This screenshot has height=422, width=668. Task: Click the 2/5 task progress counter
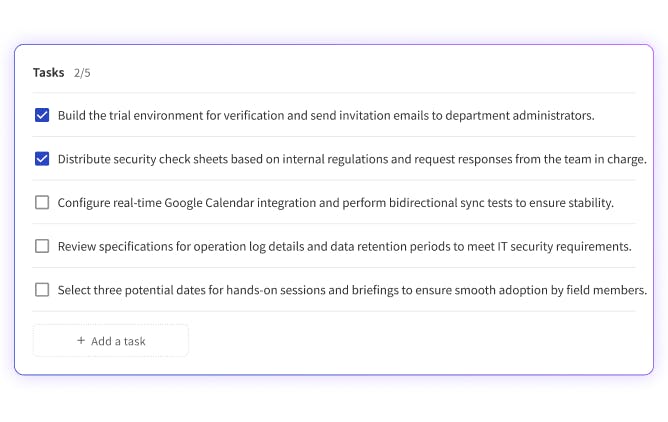(x=82, y=73)
